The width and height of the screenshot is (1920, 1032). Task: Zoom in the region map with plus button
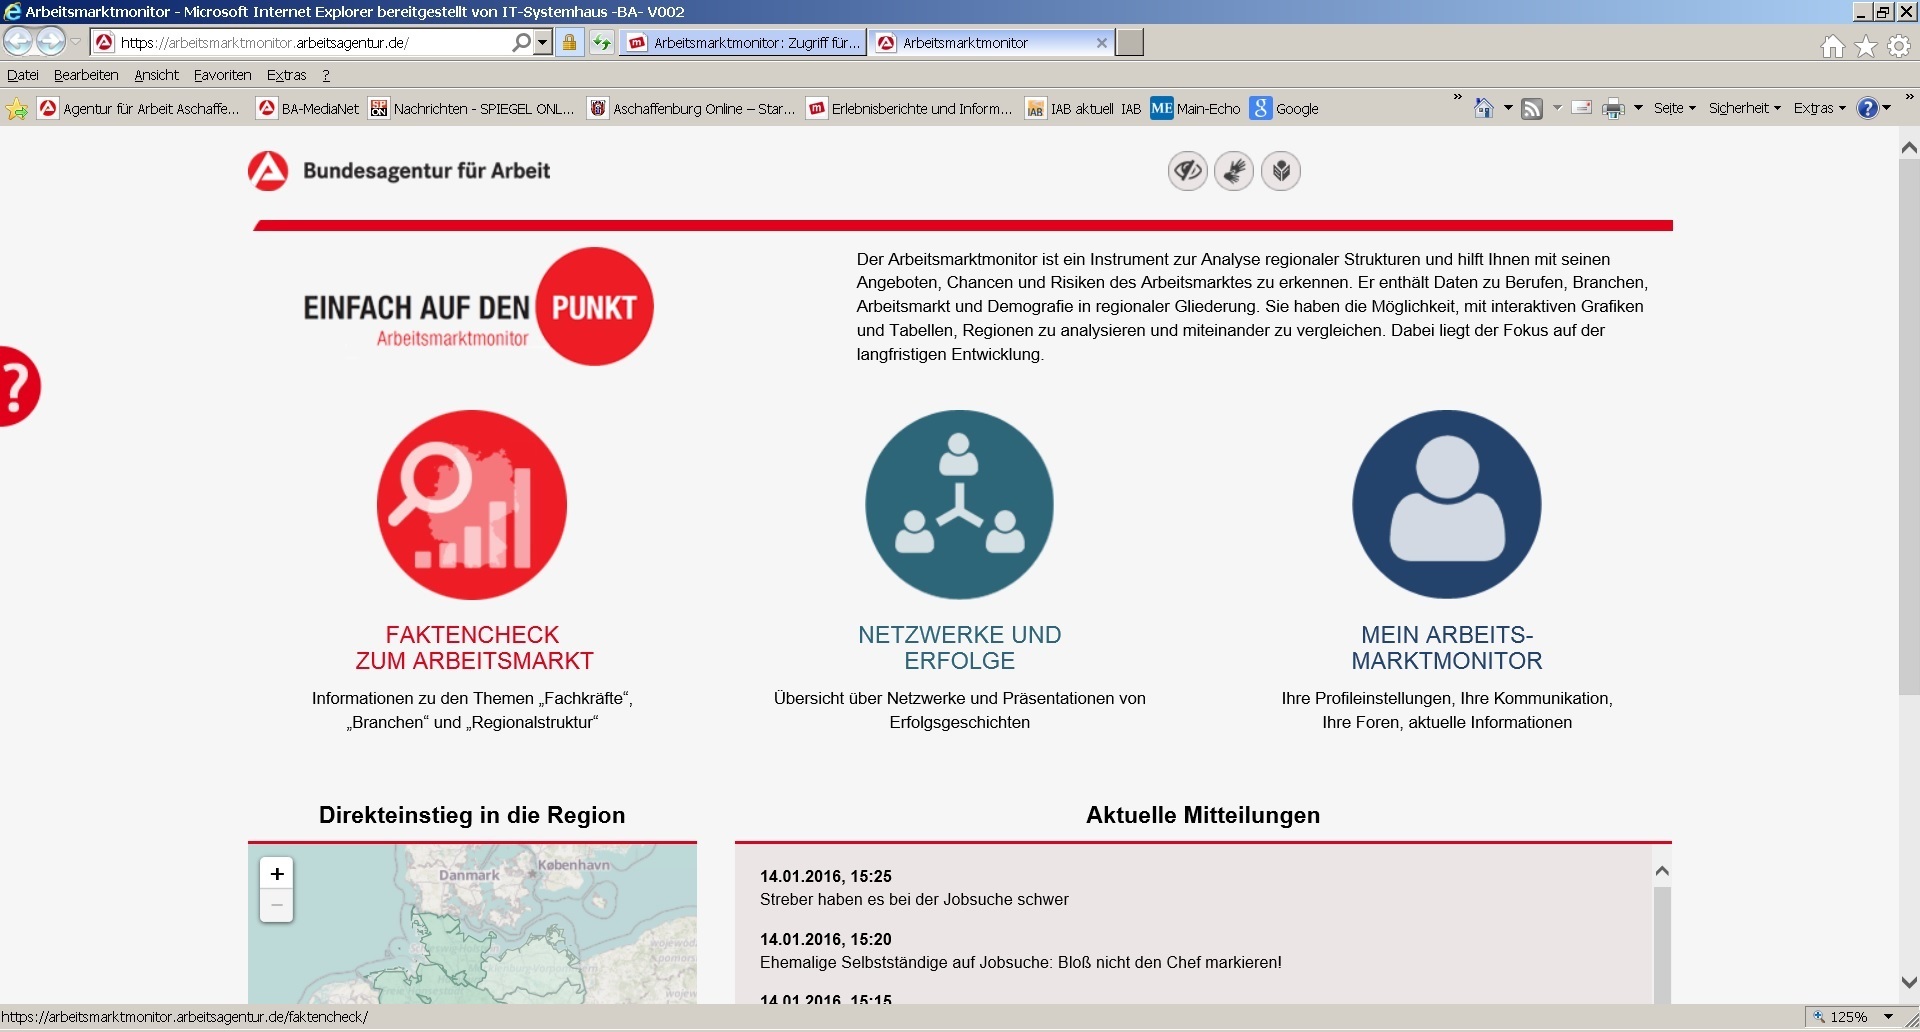(277, 874)
